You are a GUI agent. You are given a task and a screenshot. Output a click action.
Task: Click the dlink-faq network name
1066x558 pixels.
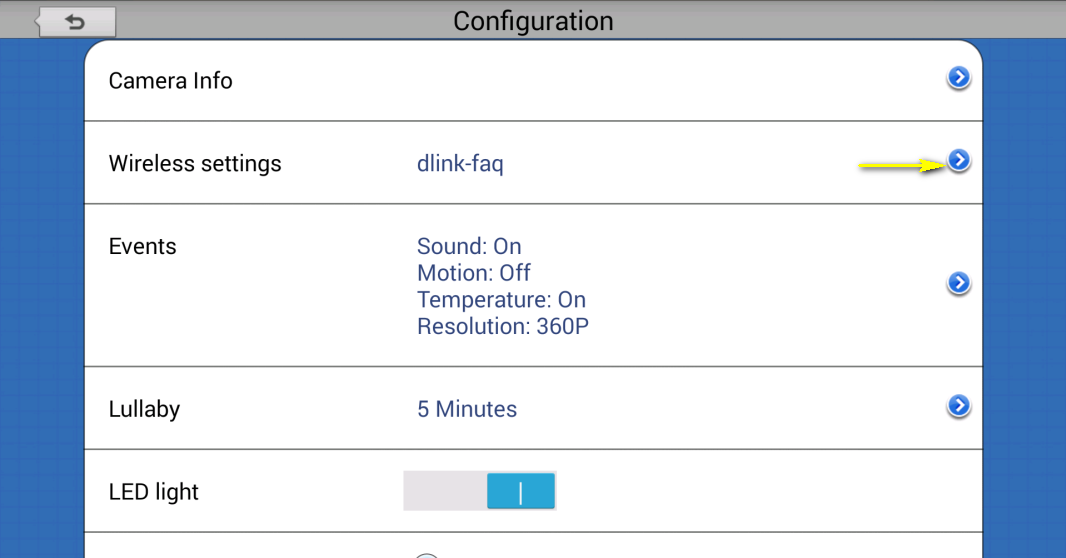[460, 164]
